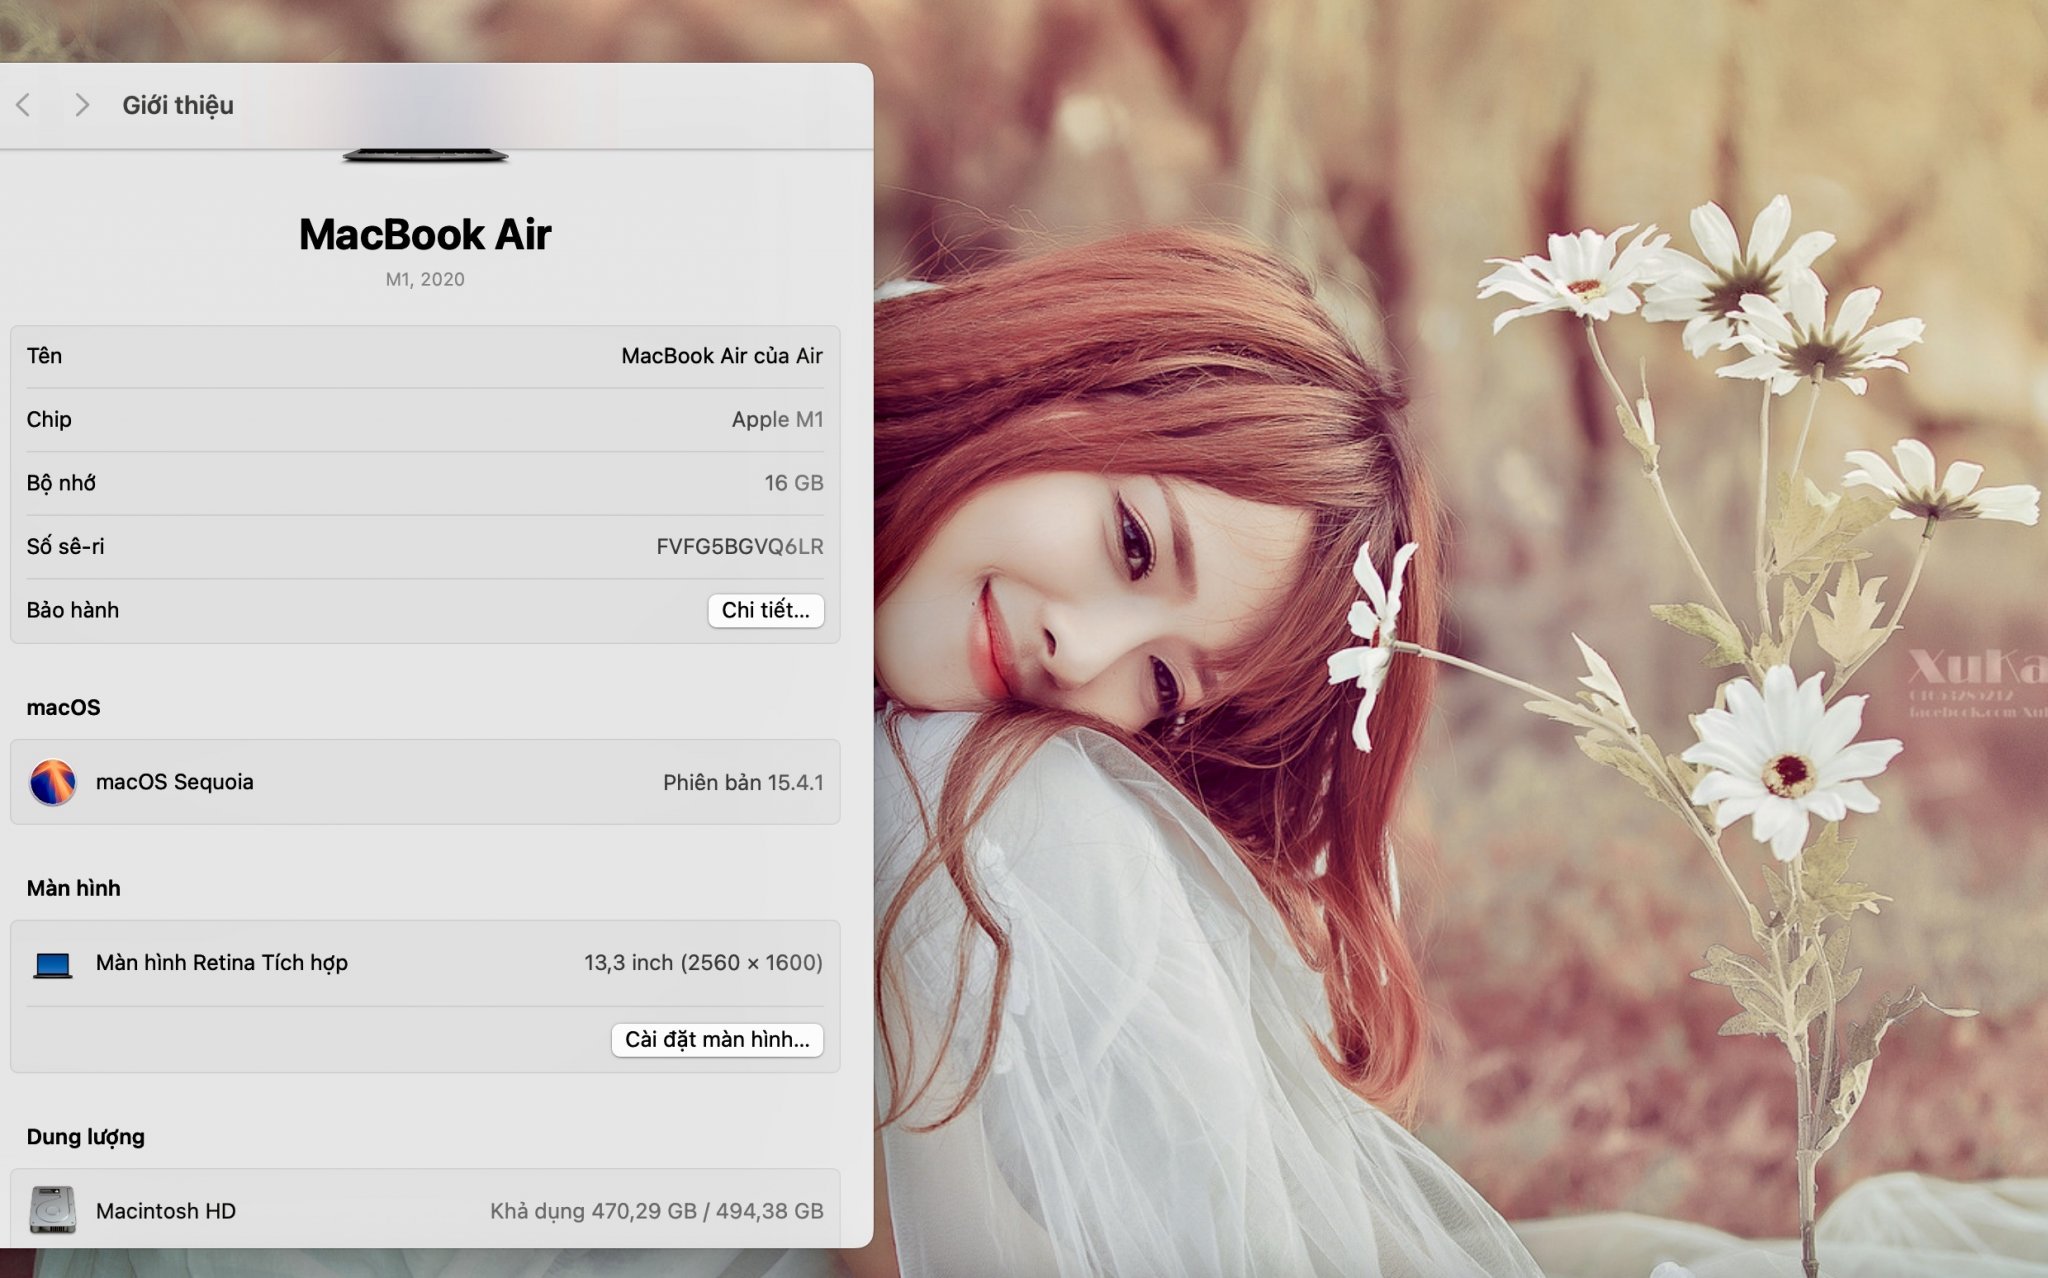Open Cài đặt màn hình display settings
2048x1278 pixels.
coord(717,1039)
